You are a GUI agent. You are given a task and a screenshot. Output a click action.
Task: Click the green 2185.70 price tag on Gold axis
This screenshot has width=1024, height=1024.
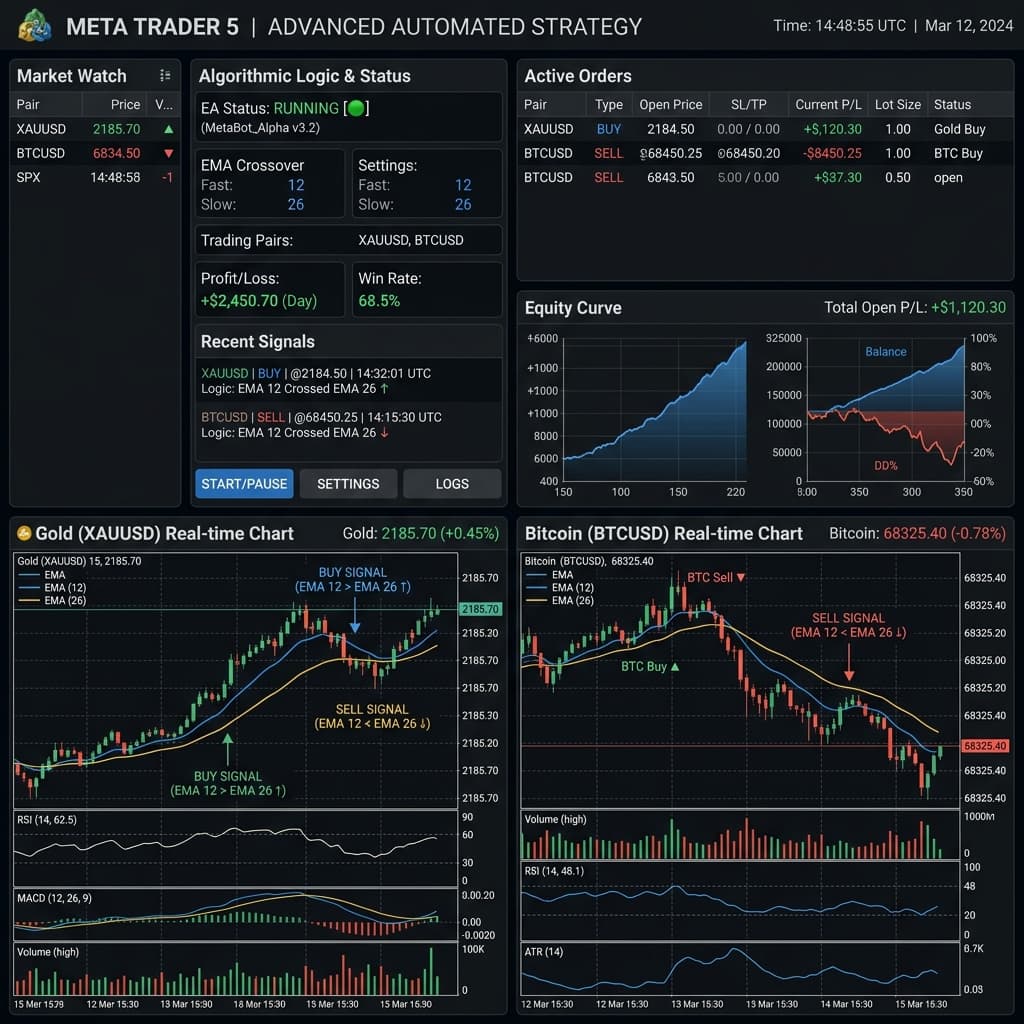480,609
